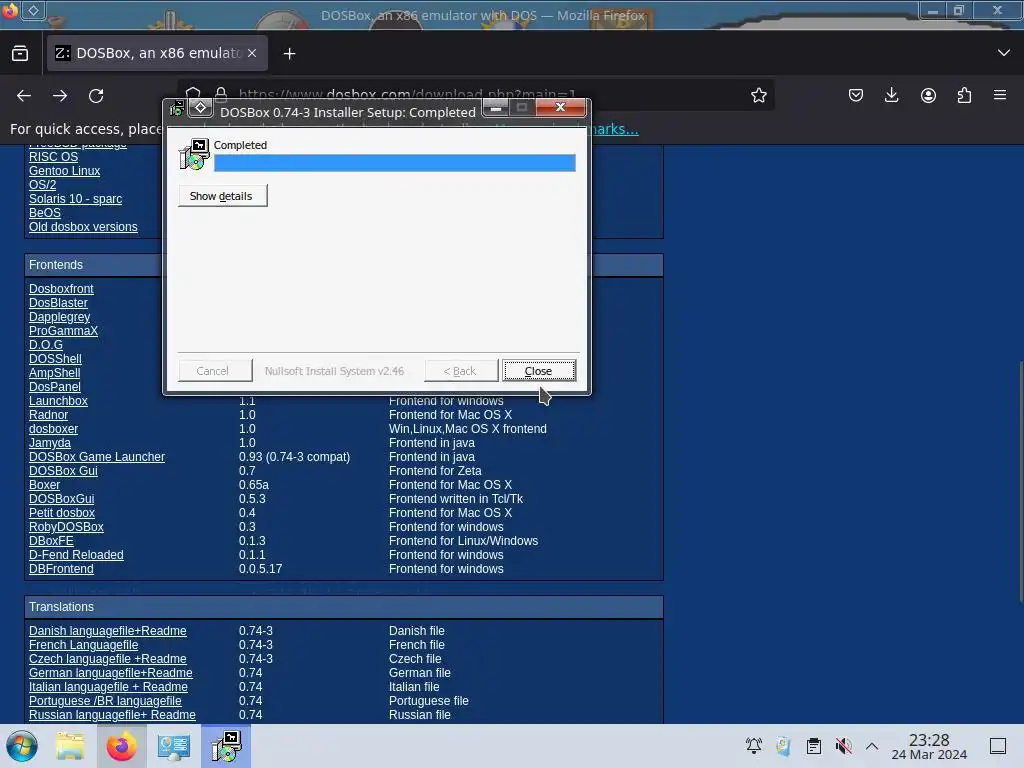Open the Old dosbox versions link
The height and width of the screenshot is (768, 1024).
(83, 227)
